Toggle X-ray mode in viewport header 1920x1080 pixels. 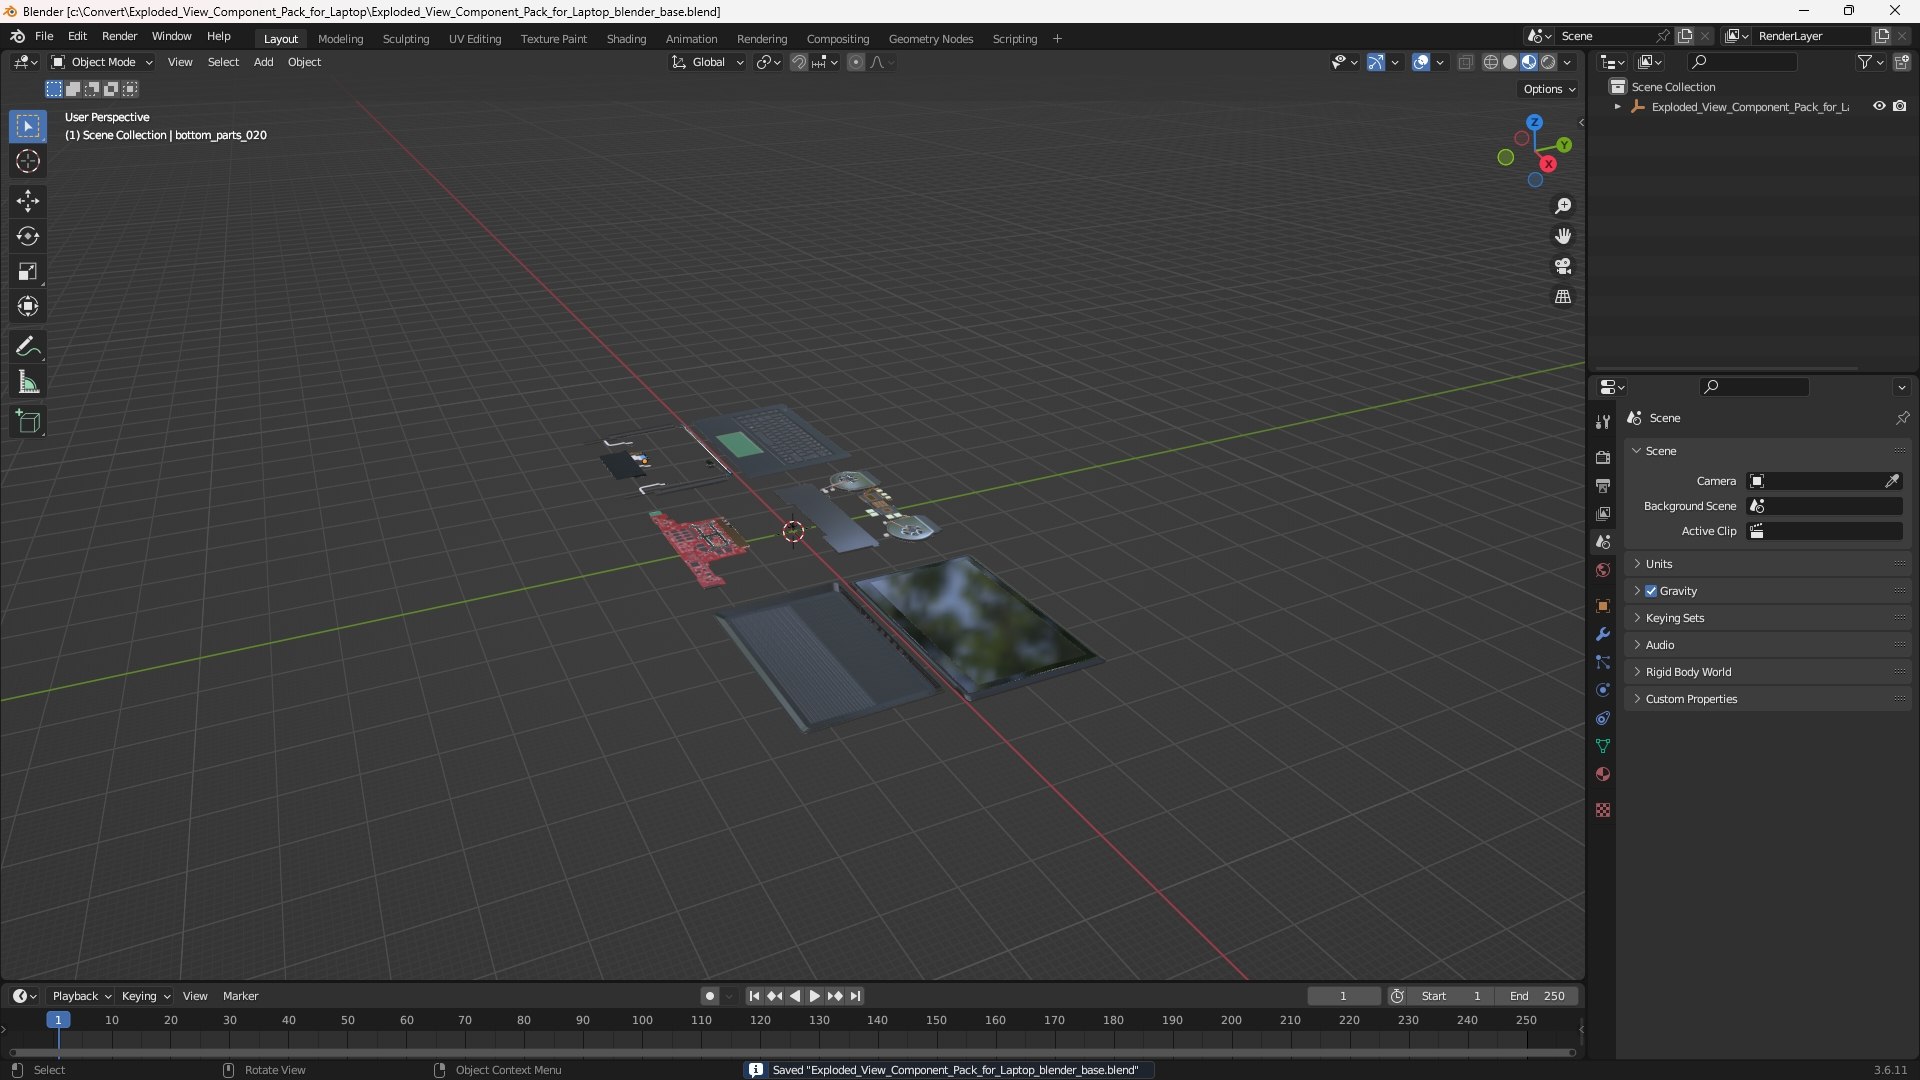pos(1466,62)
